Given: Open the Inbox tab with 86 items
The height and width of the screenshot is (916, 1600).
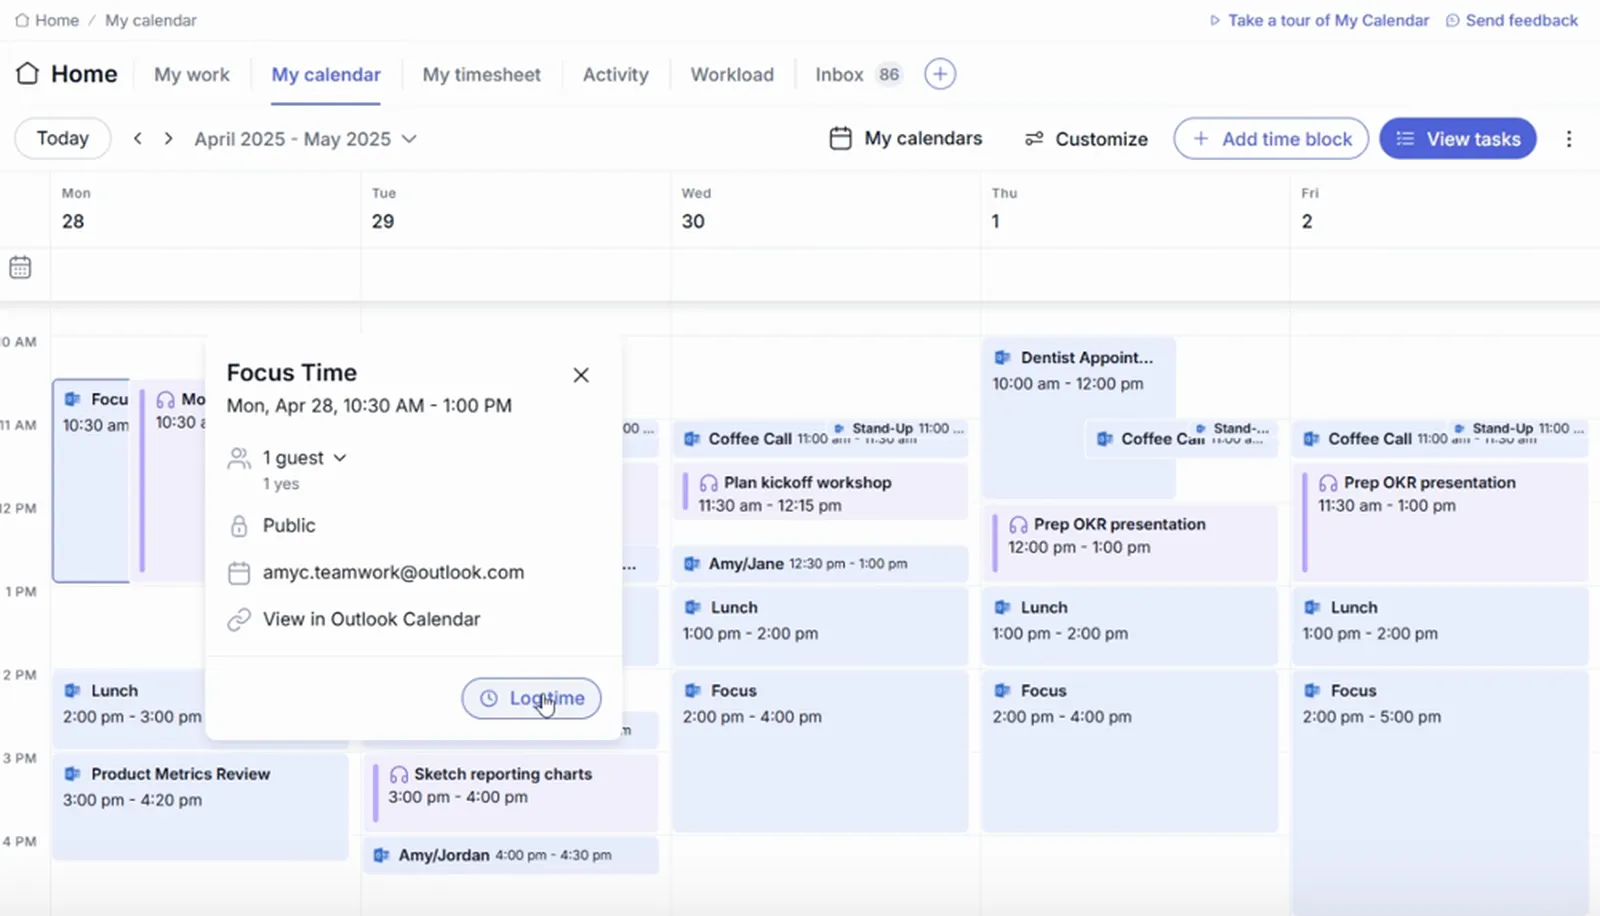Looking at the screenshot, I should tap(858, 75).
